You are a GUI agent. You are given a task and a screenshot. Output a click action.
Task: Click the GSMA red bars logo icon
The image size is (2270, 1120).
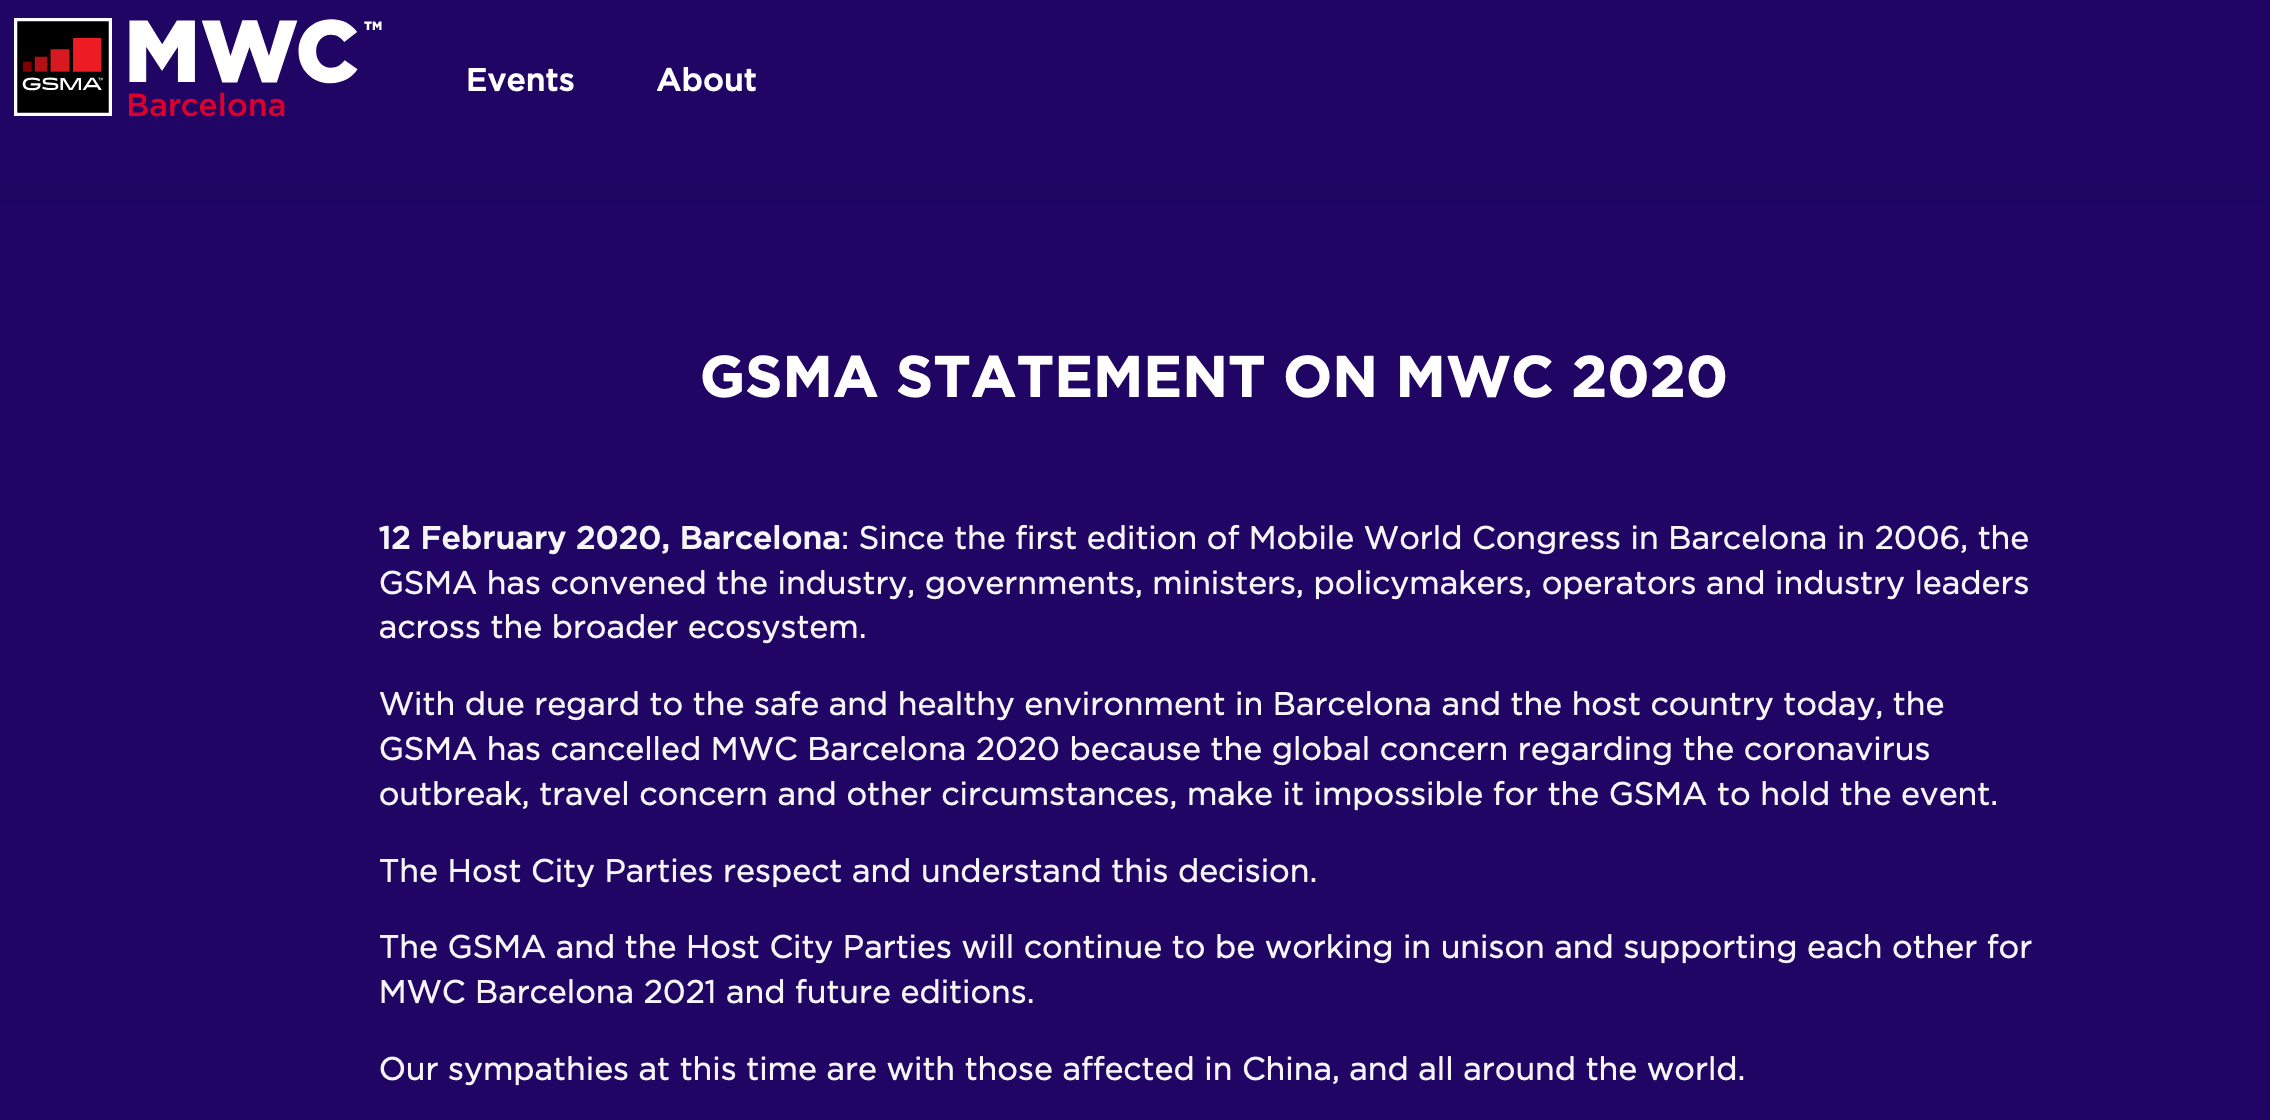point(63,67)
